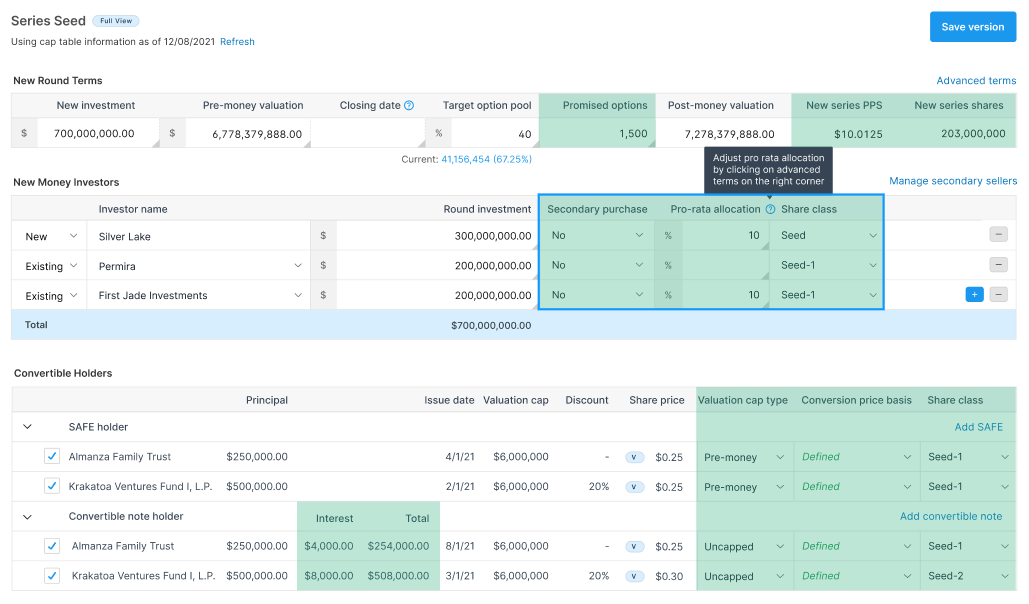This screenshot has width=1029, height=604.
Task: Open Seed share class dropdown for Silver Lake
Action: coord(827,235)
